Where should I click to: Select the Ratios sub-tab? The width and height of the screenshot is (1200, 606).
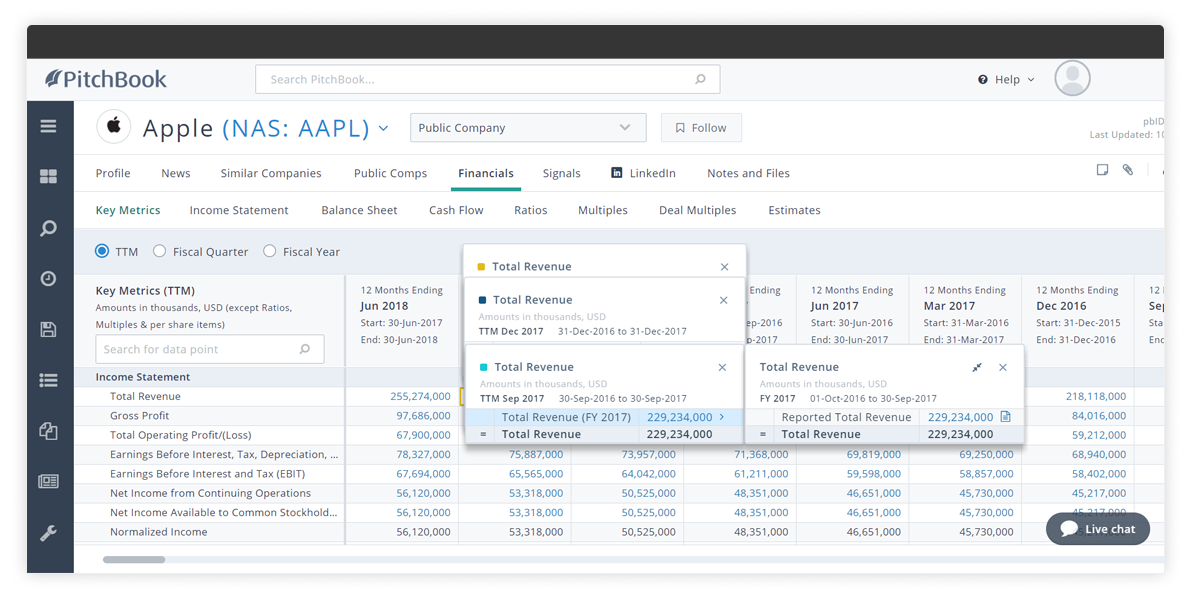tap(531, 210)
